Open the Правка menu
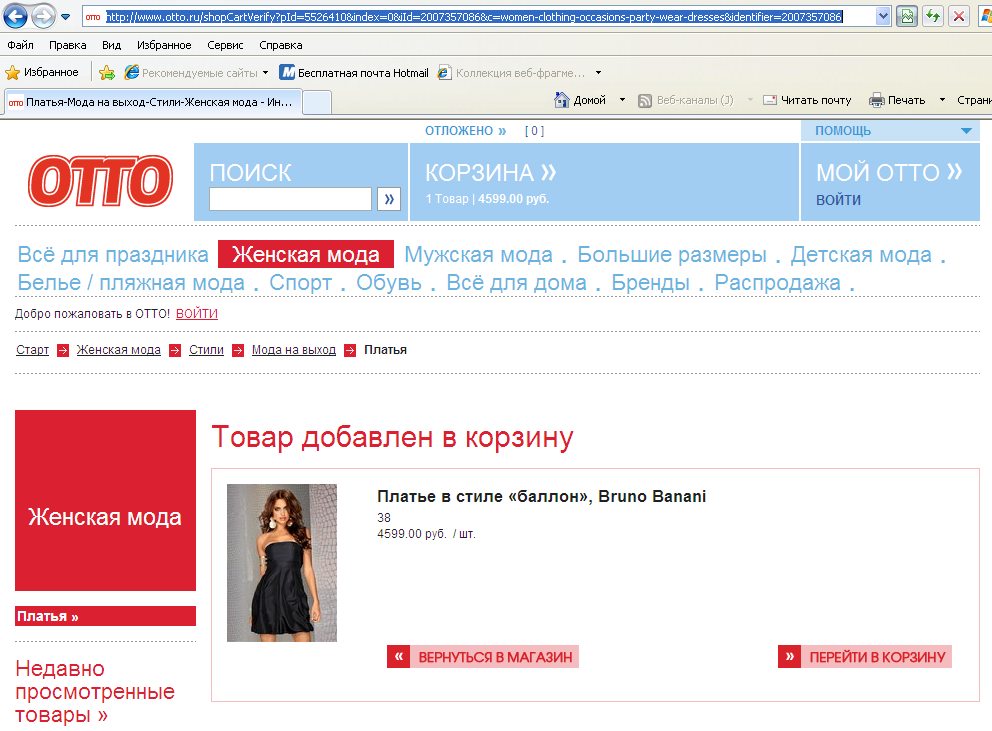The image size is (992, 731). (68, 45)
